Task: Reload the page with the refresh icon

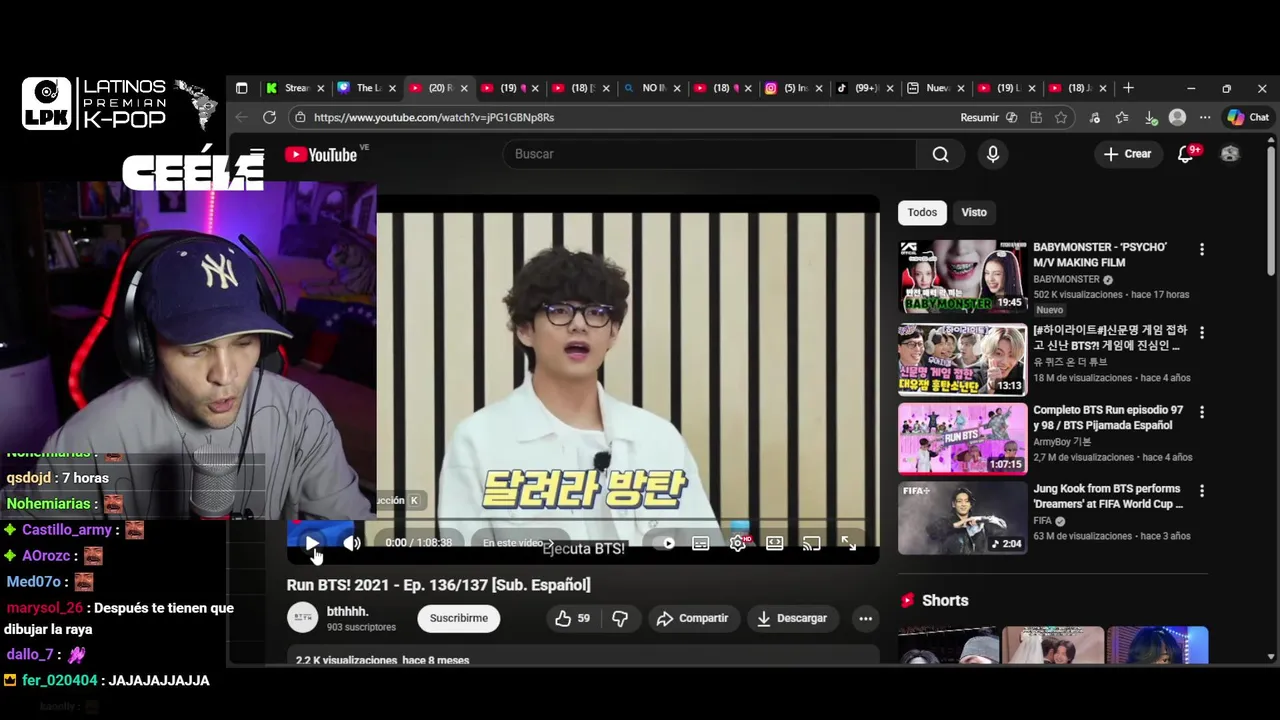Action: pyautogui.click(x=269, y=117)
